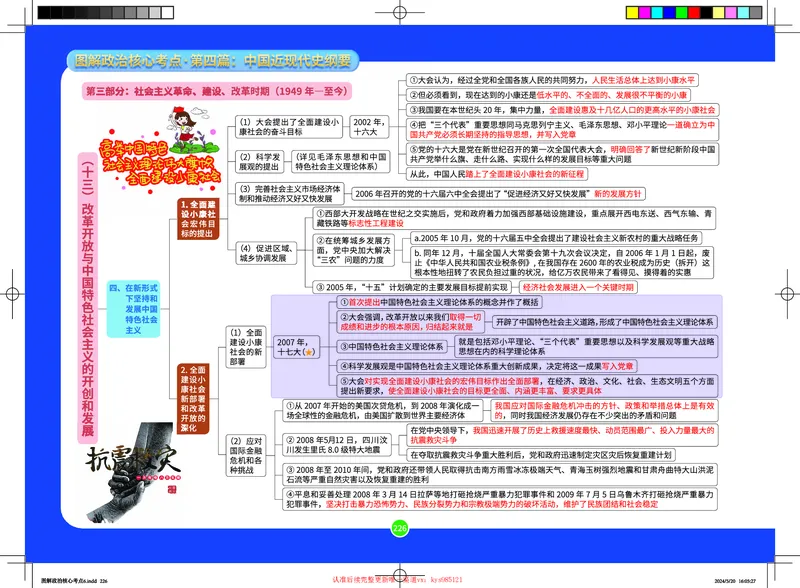Image resolution: width=800 pixels, height=588 pixels.
Task: Click the bottom-center registration crosshair
Action: pyautogui.click(x=398, y=573)
